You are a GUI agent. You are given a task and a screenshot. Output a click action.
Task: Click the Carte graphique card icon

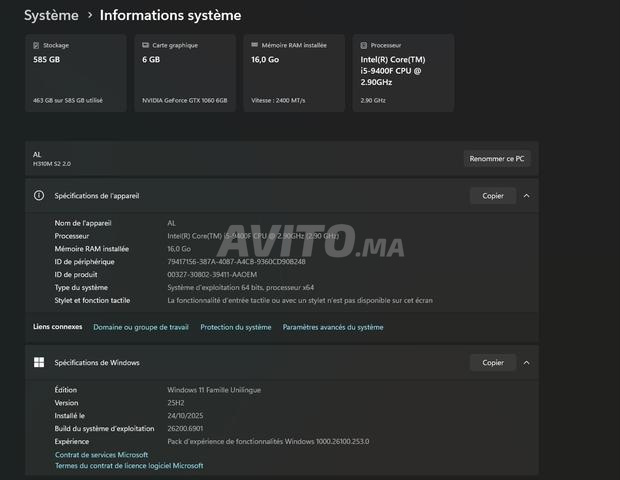tap(146, 46)
